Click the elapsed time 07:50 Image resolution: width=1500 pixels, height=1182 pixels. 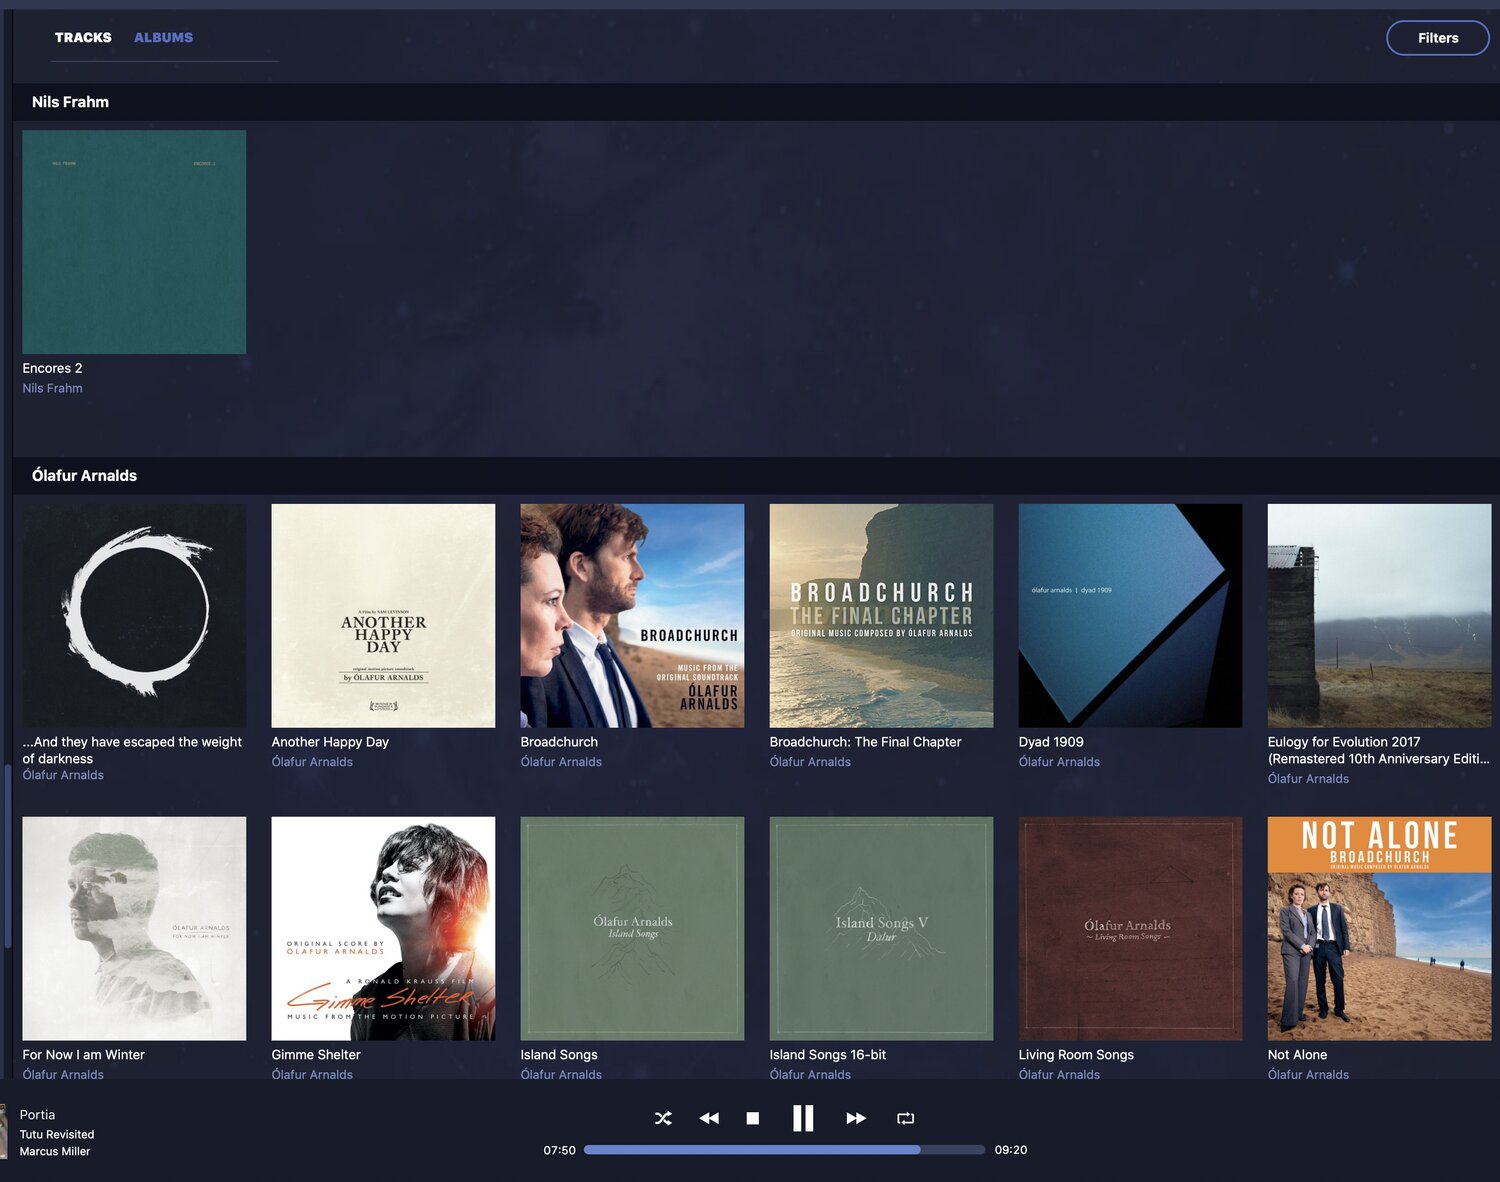point(559,1150)
